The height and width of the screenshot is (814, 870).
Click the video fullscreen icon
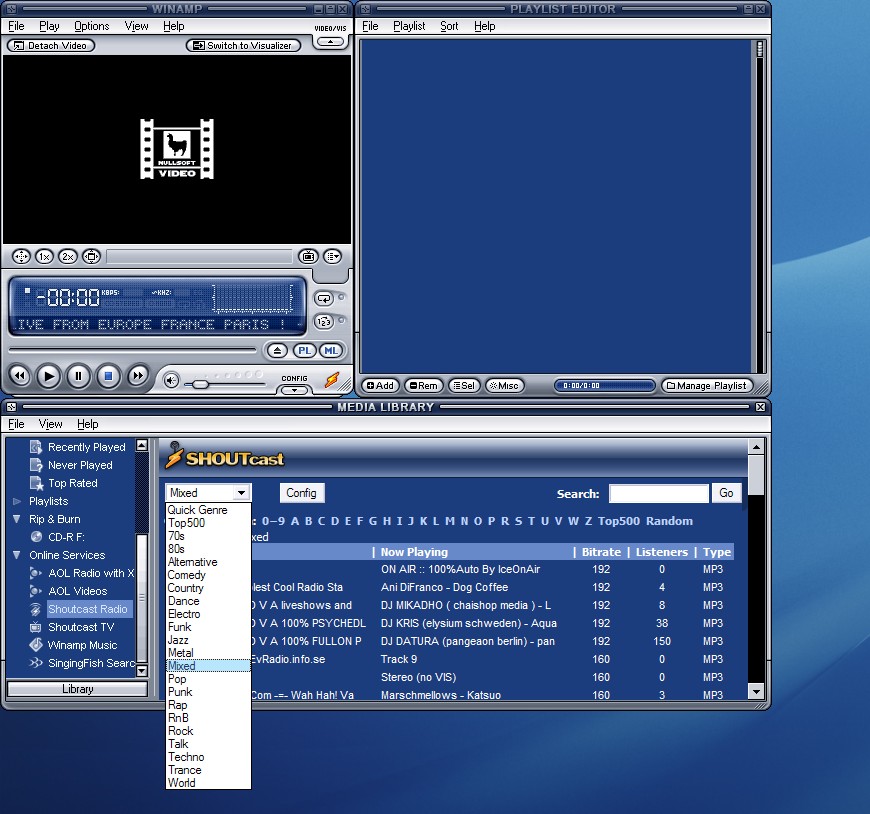point(21,256)
